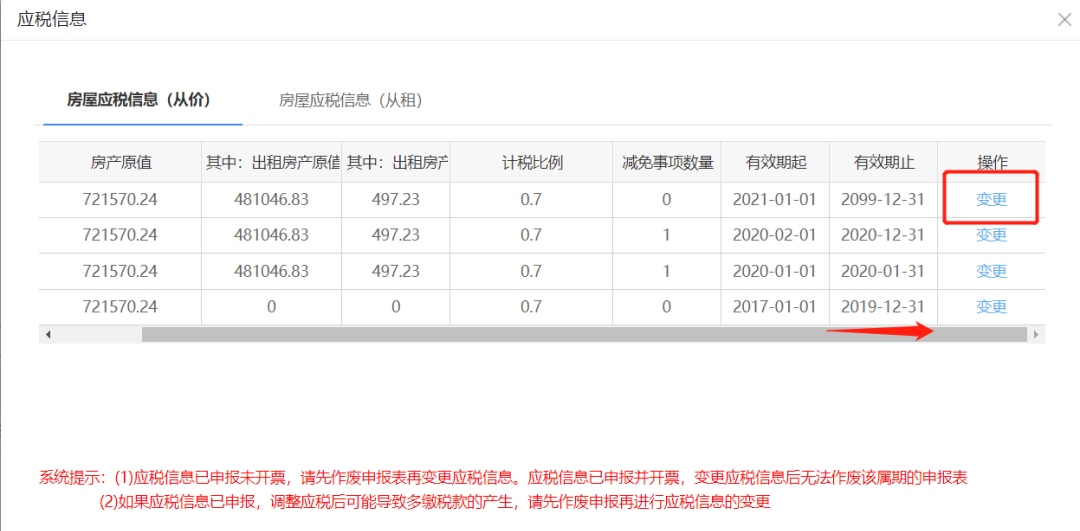Select the 2020-12-31 end date cell

pyautogui.click(x=883, y=235)
